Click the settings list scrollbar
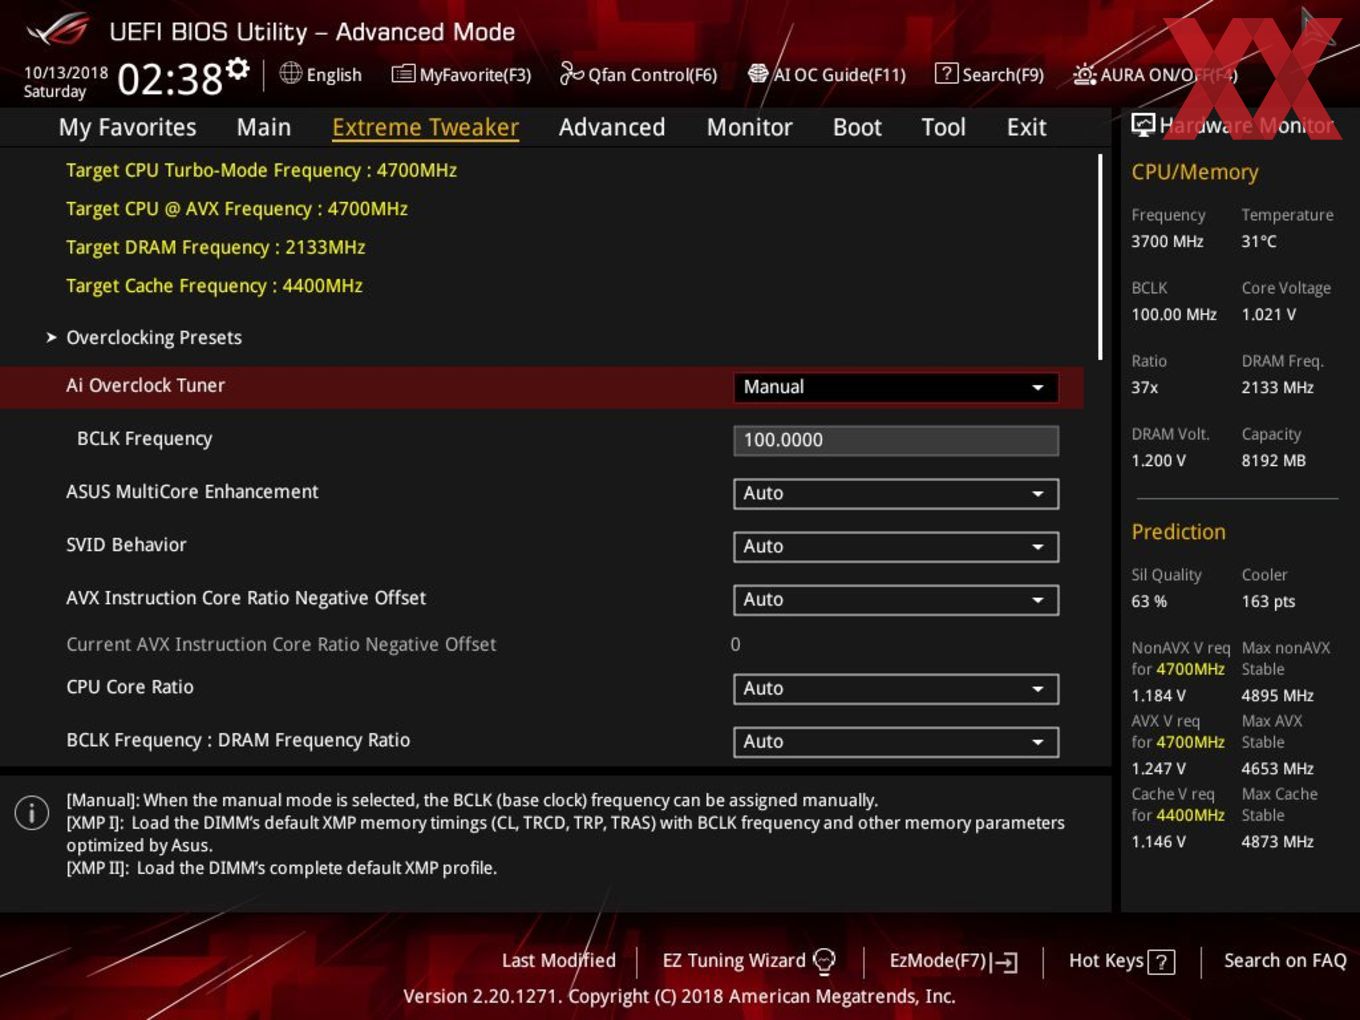 [x=1100, y=257]
